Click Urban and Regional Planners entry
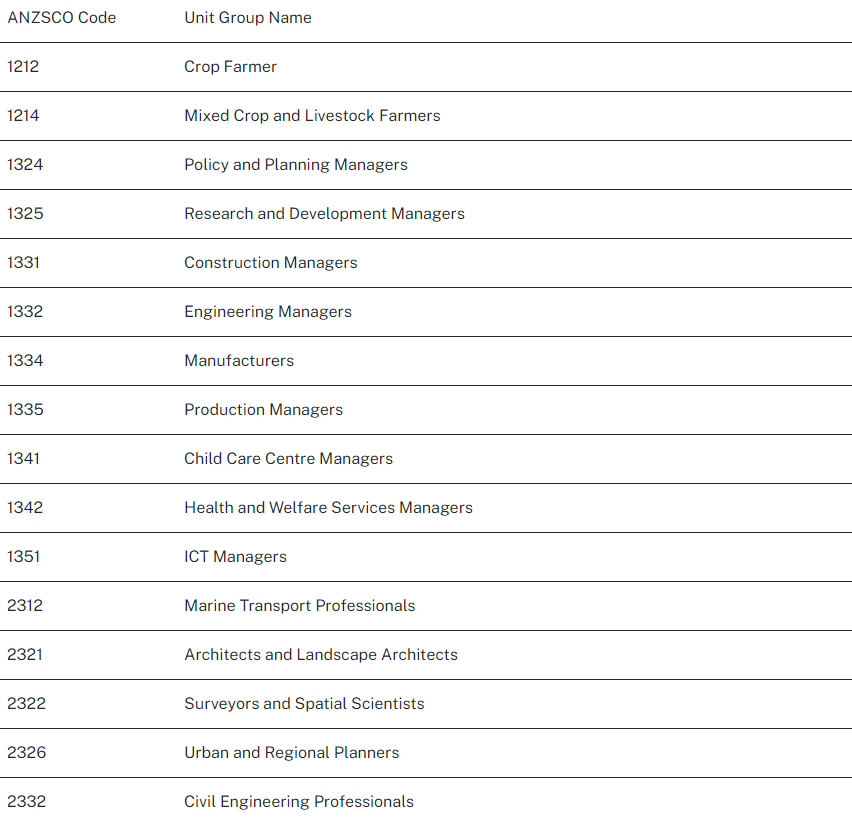Viewport: 852px width, 823px height. (x=291, y=753)
